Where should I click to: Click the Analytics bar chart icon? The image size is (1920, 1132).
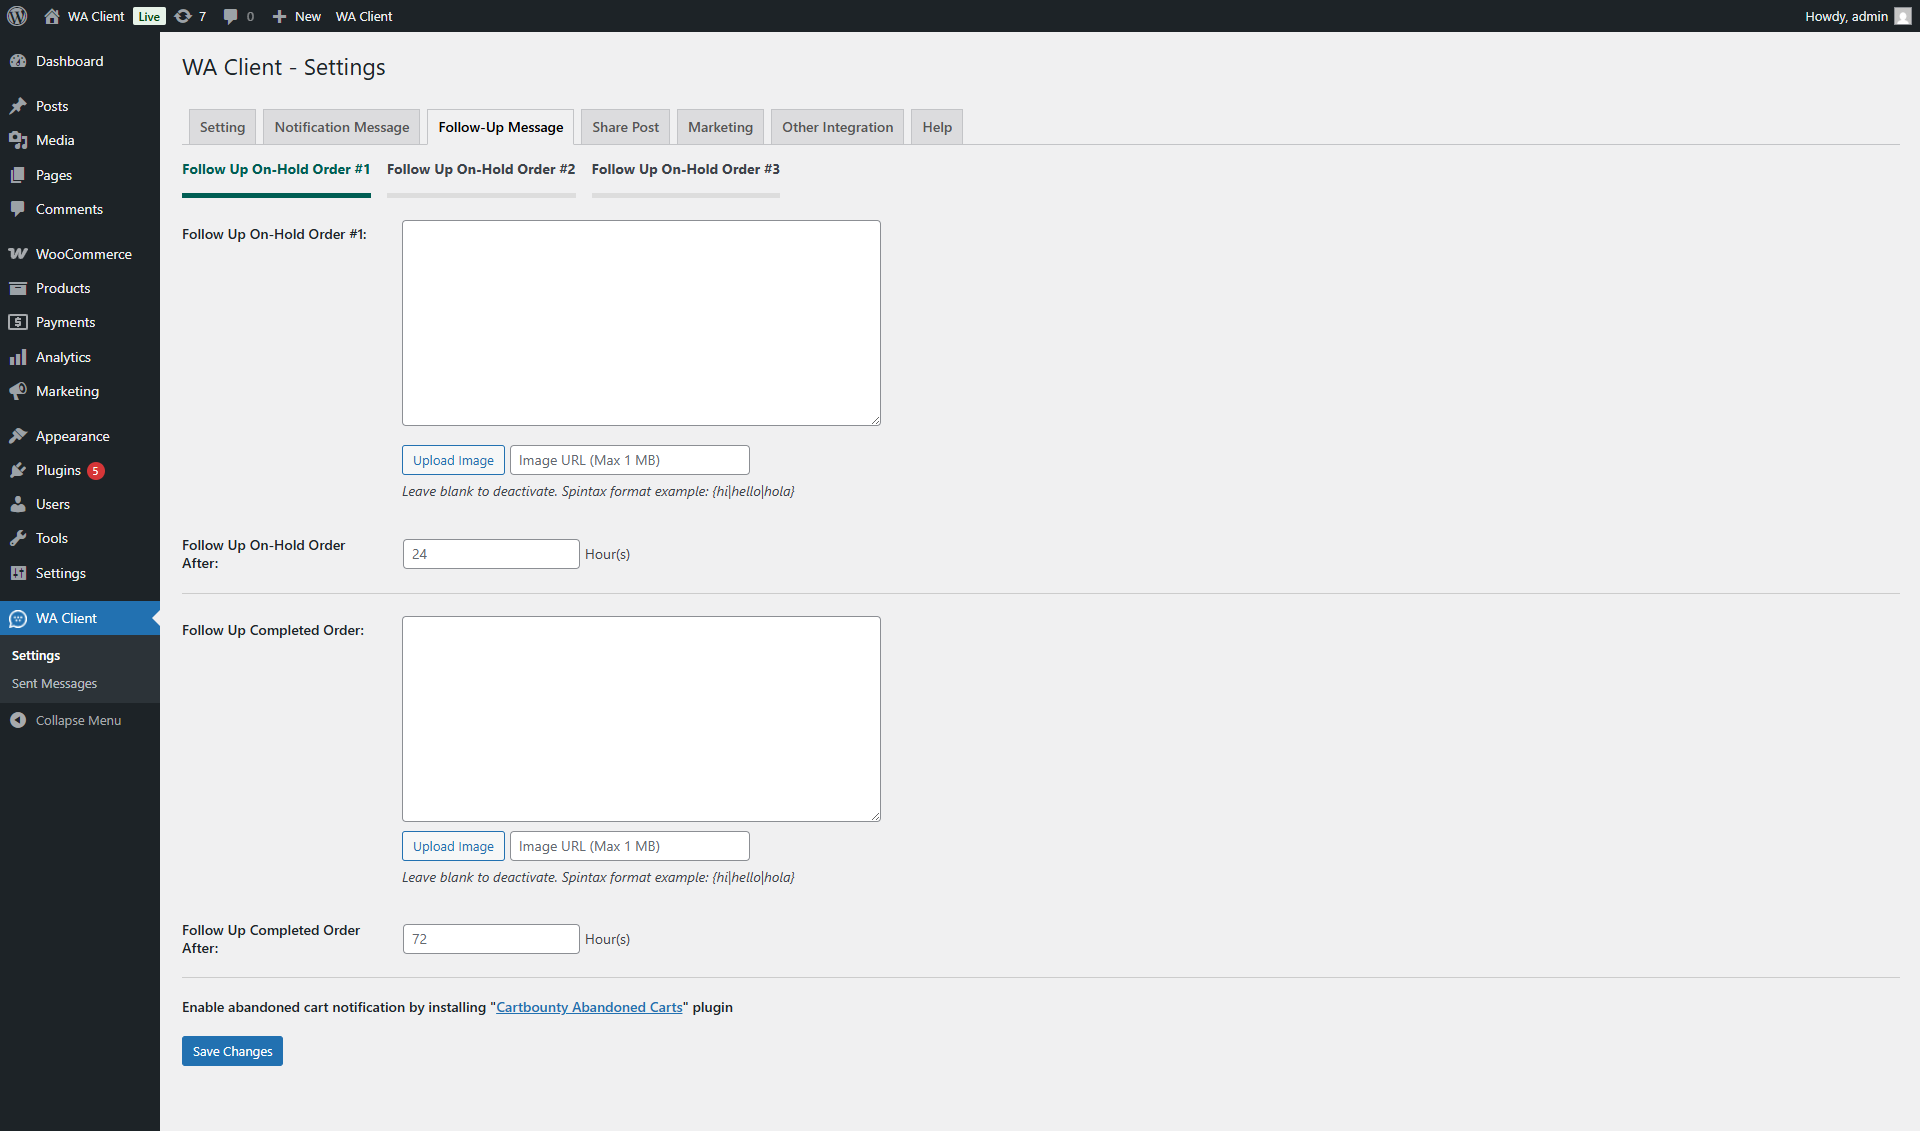(x=18, y=357)
